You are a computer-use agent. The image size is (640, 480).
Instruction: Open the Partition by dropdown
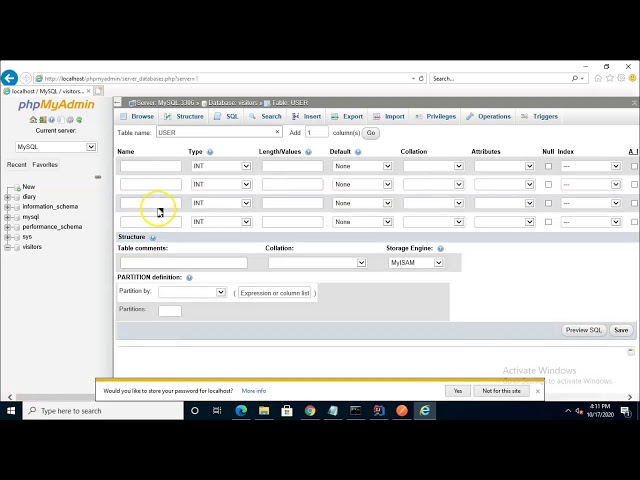coord(192,292)
